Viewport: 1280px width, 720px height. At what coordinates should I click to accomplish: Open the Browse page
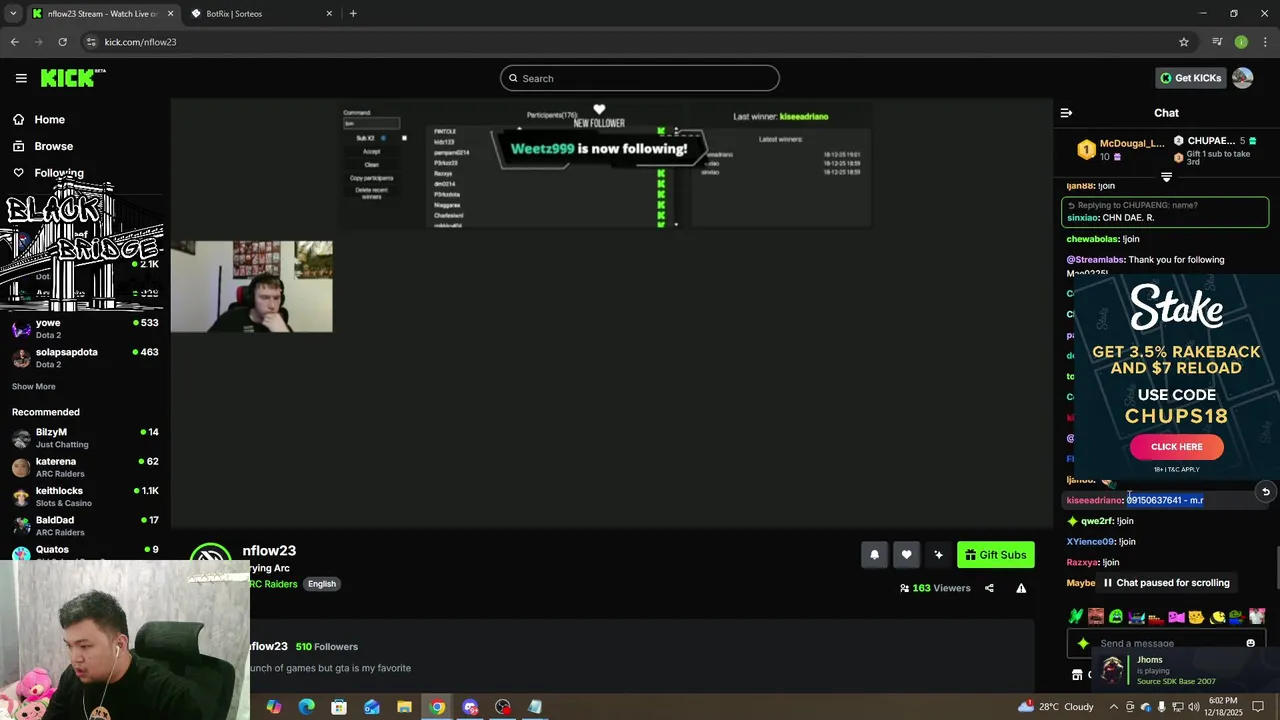(x=53, y=146)
